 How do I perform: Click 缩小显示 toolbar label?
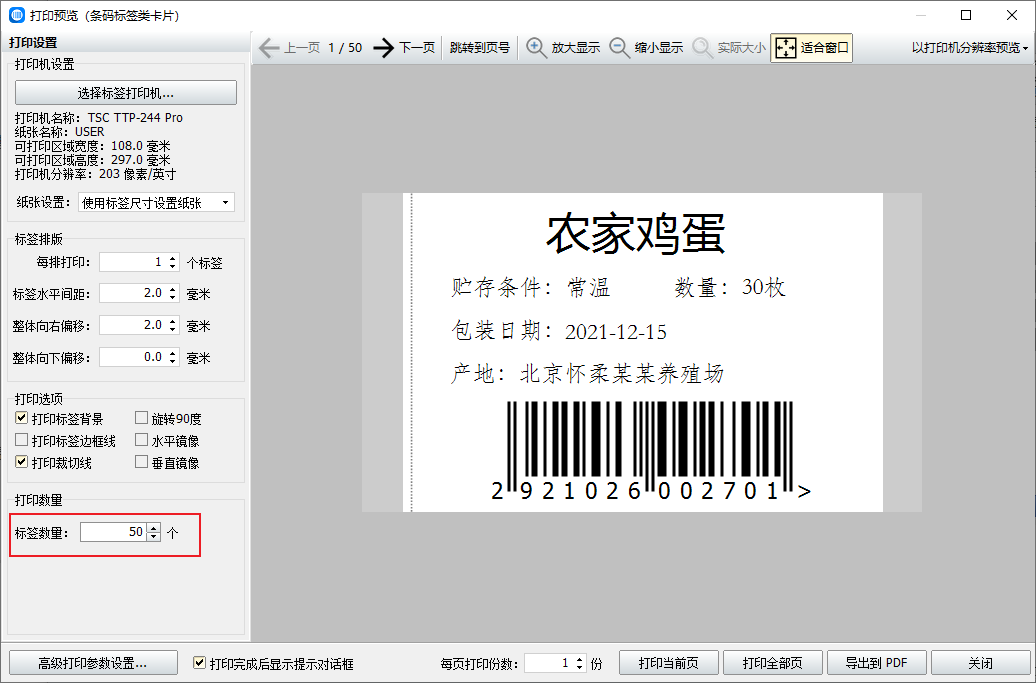pyautogui.click(x=659, y=48)
